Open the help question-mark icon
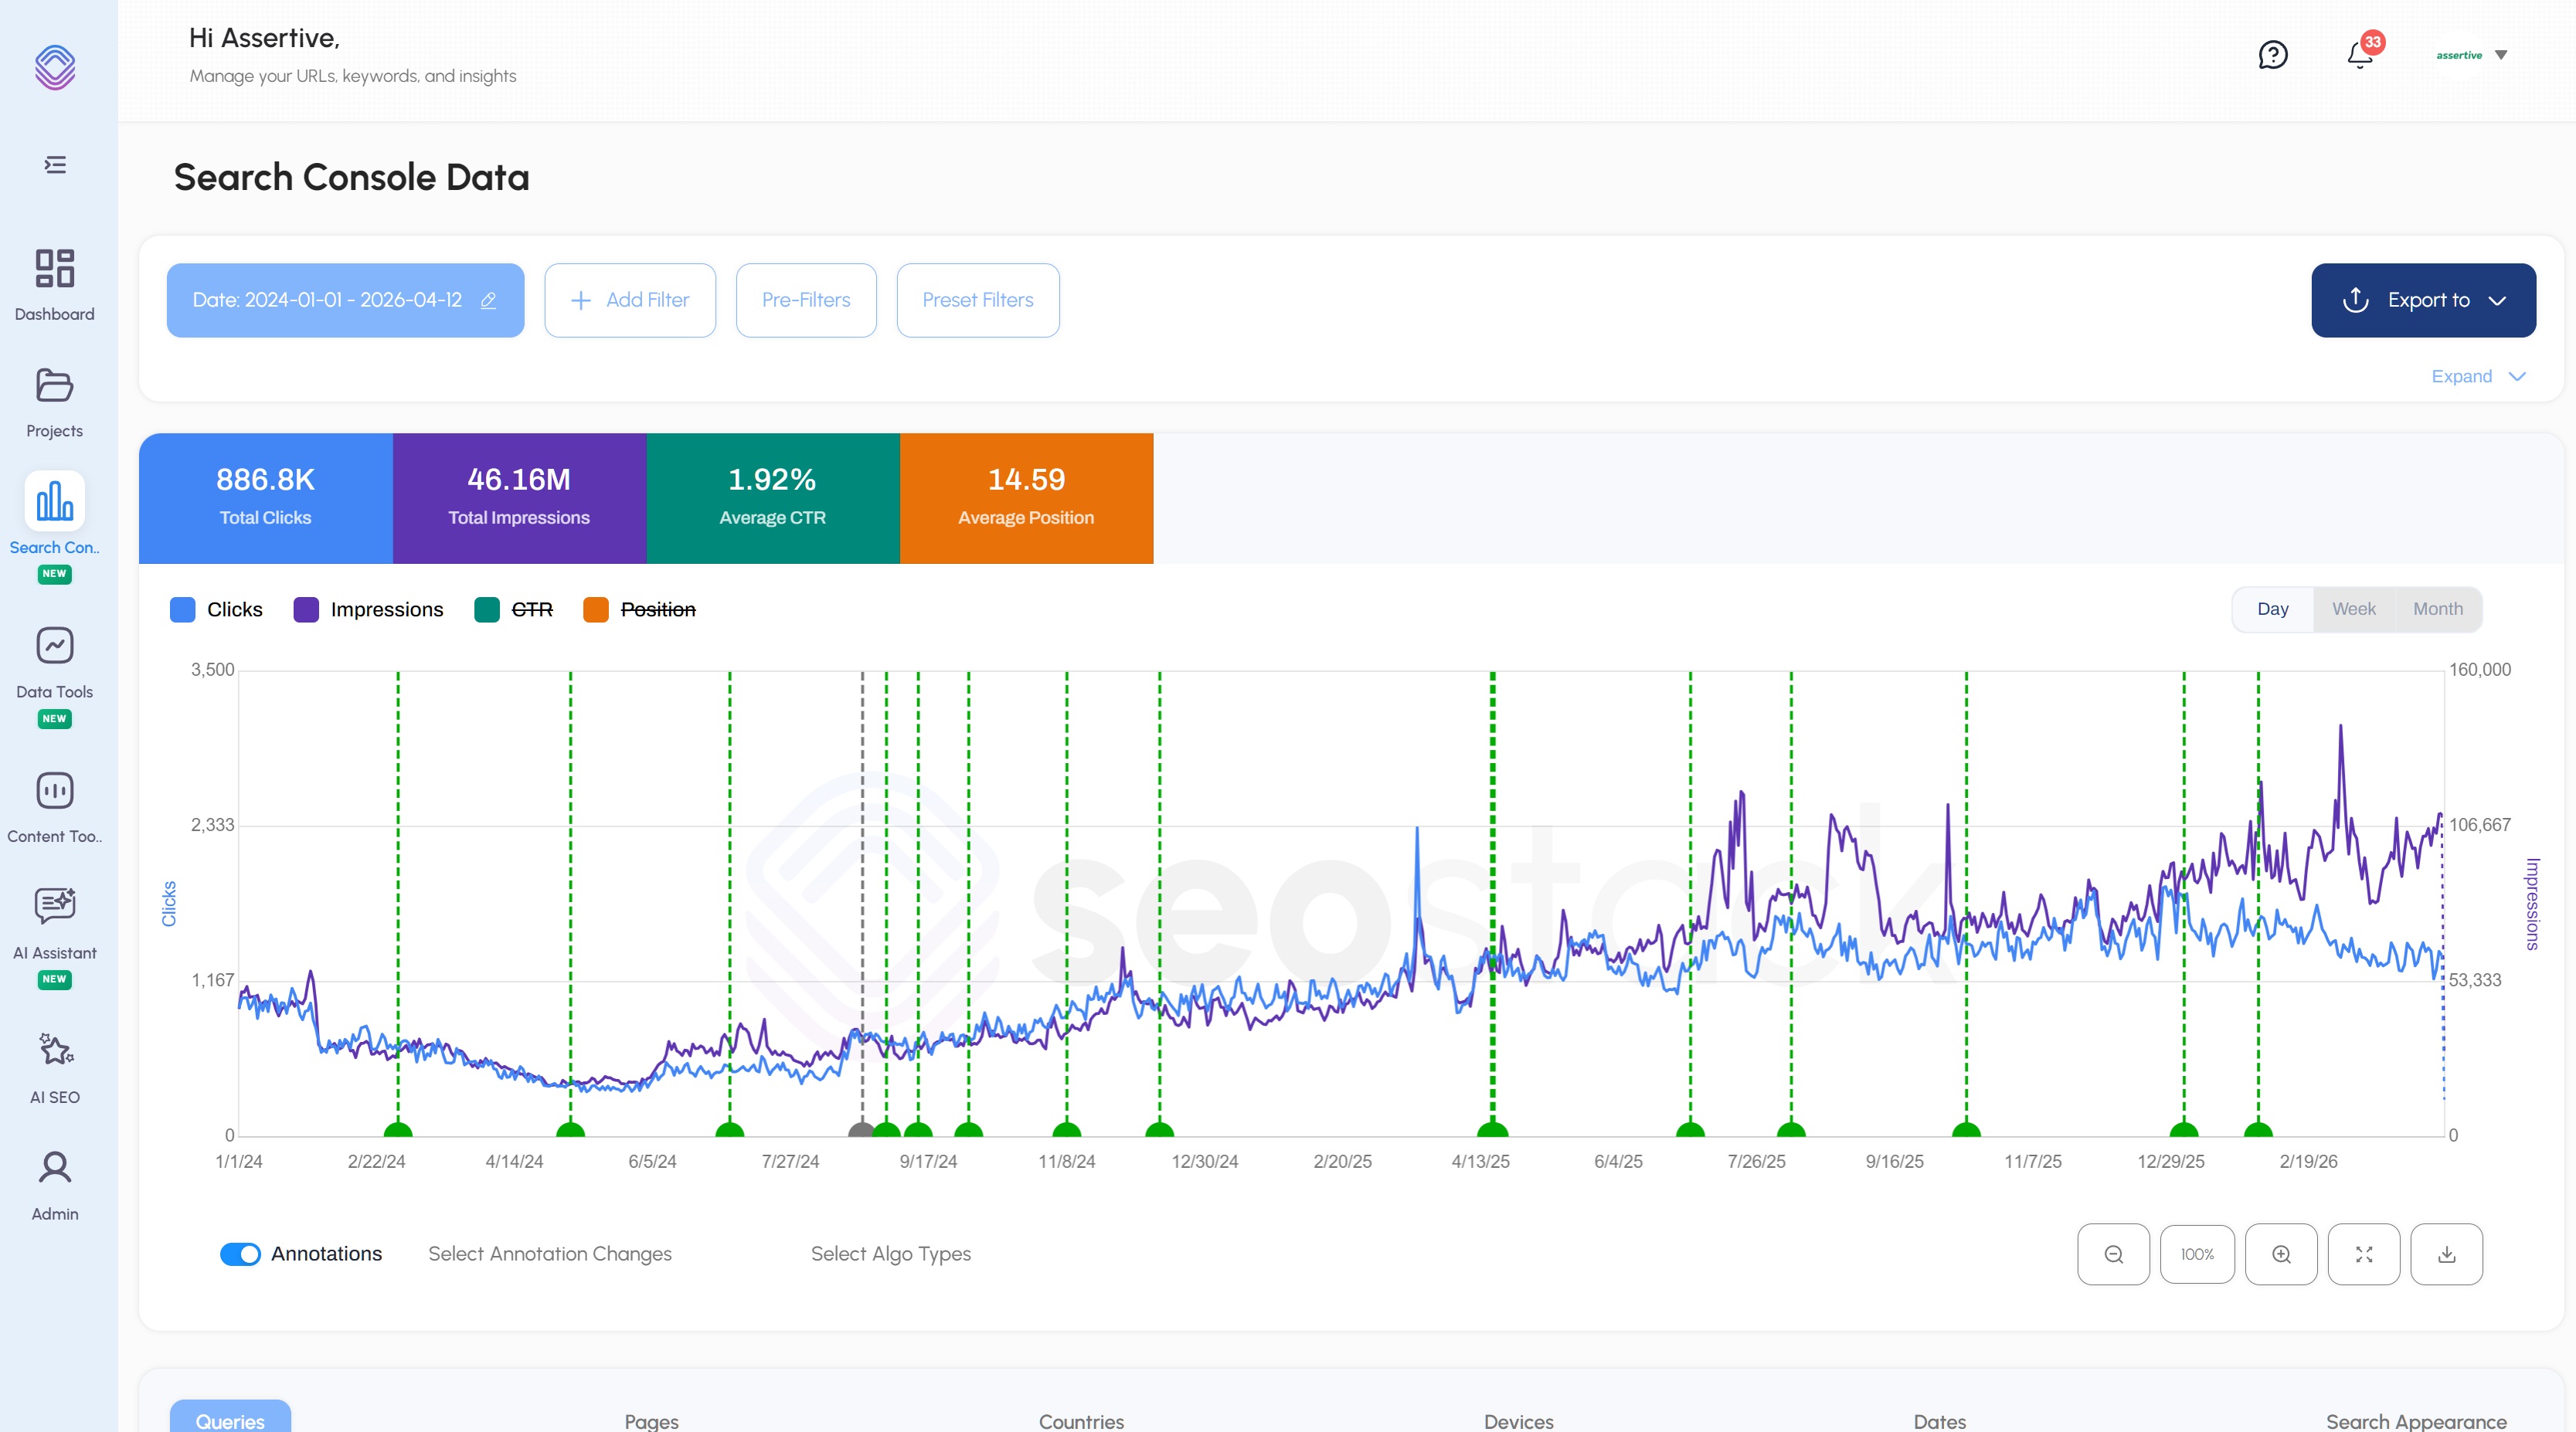Viewport: 2576px width, 1432px height. tap(2273, 55)
